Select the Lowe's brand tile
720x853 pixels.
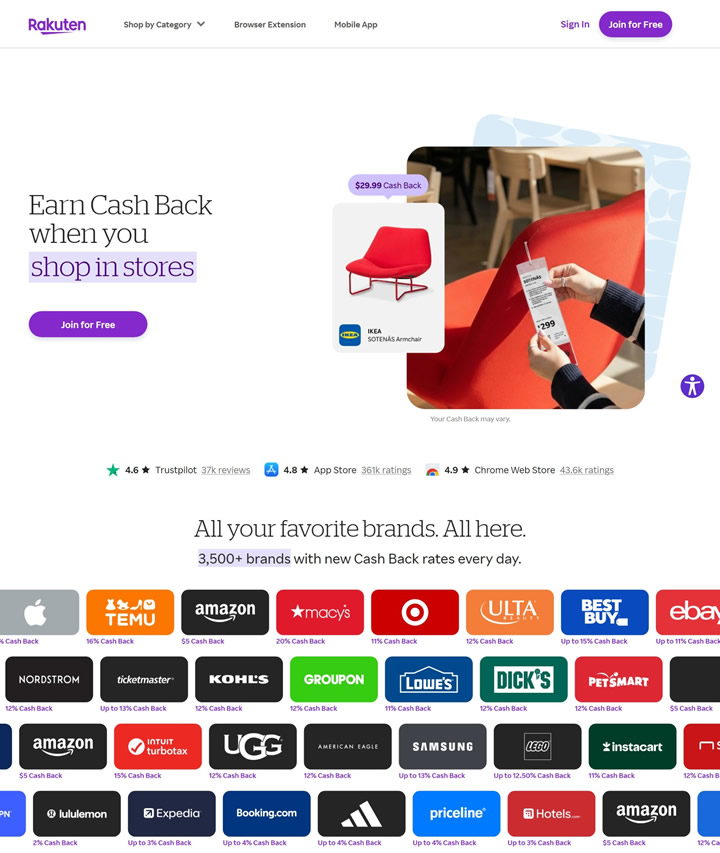[x=429, y=679]
